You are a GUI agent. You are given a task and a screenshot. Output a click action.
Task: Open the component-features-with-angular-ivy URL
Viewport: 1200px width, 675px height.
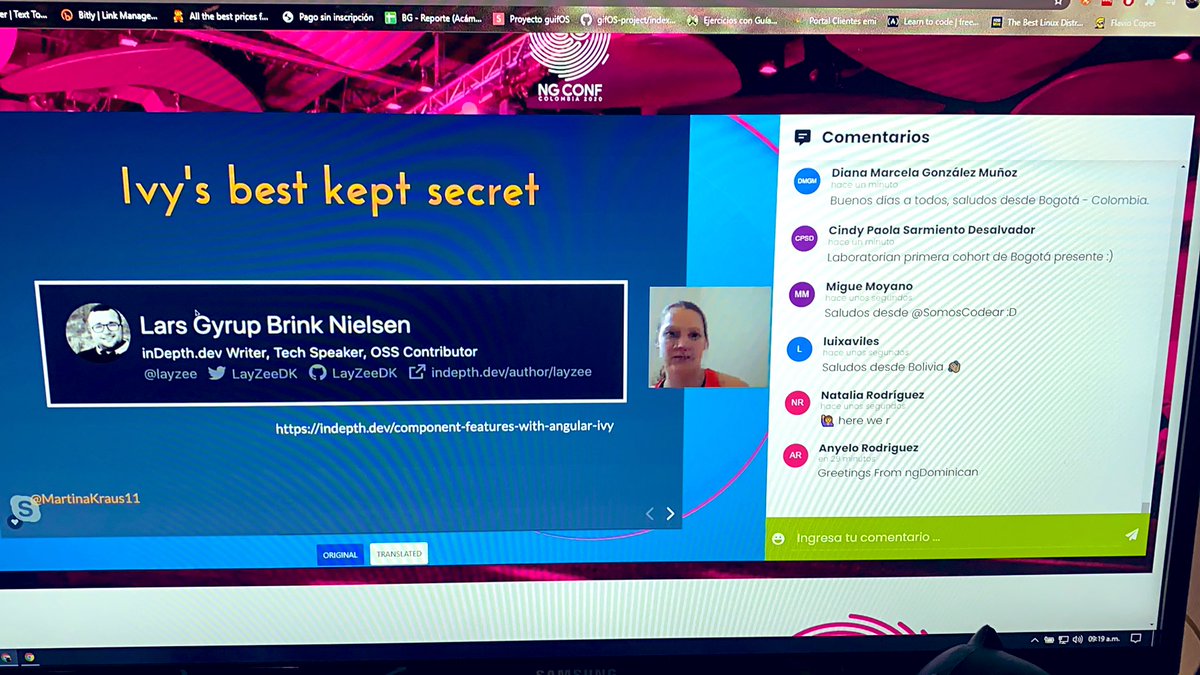[445, 427]
